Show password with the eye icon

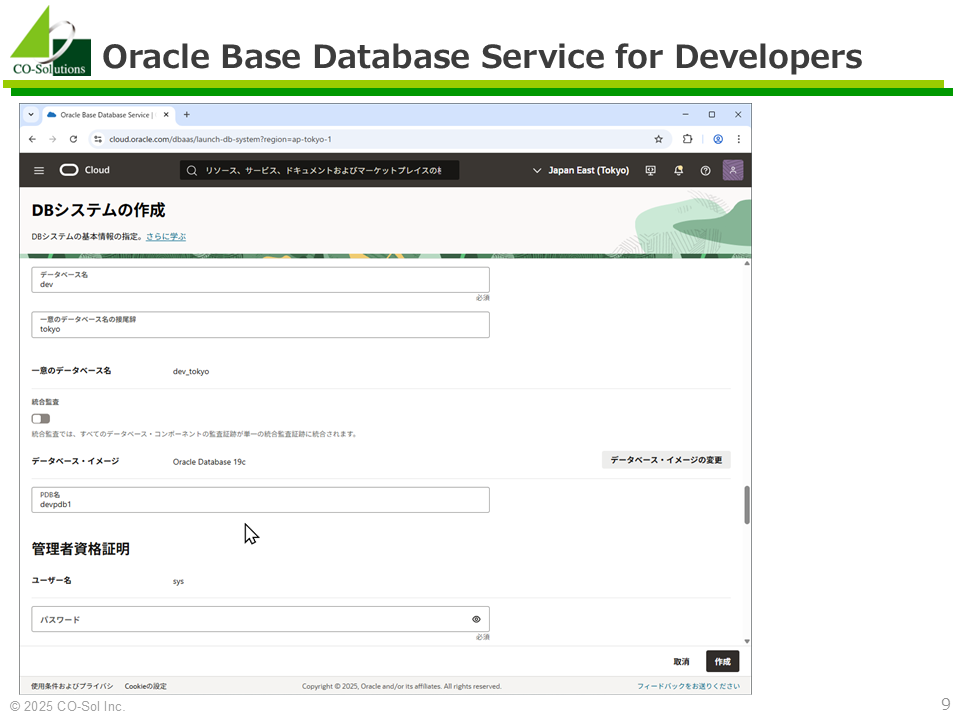(476, 620)
